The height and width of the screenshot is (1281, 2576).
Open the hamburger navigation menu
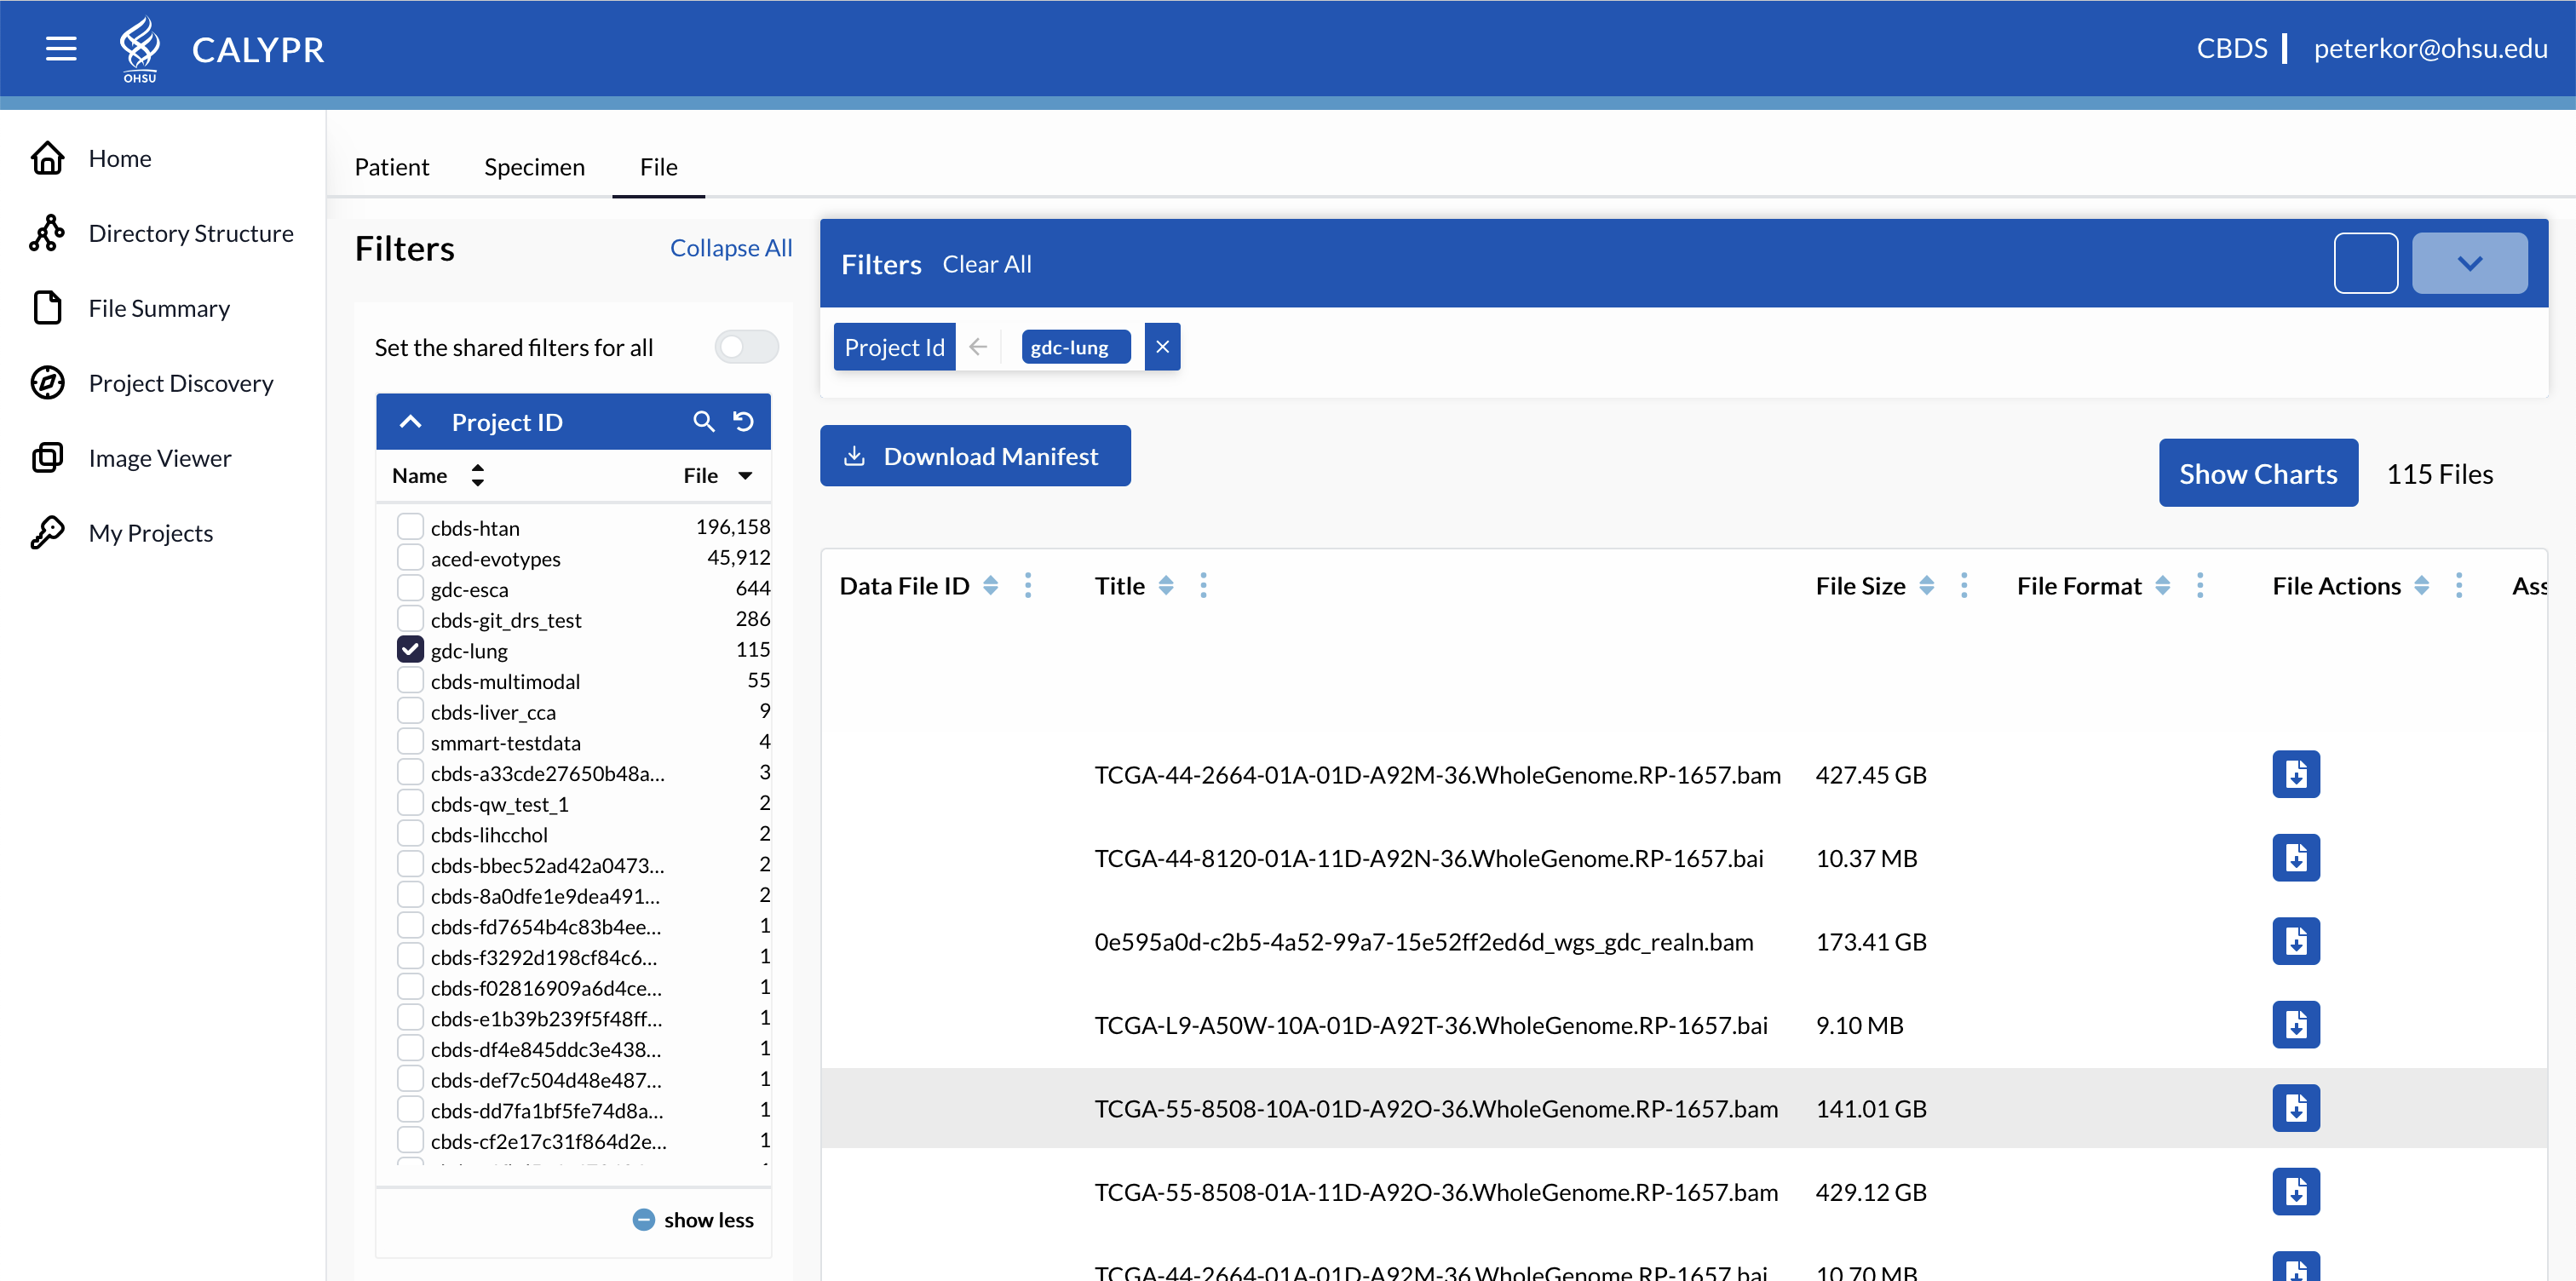click(x=60, y=48)
